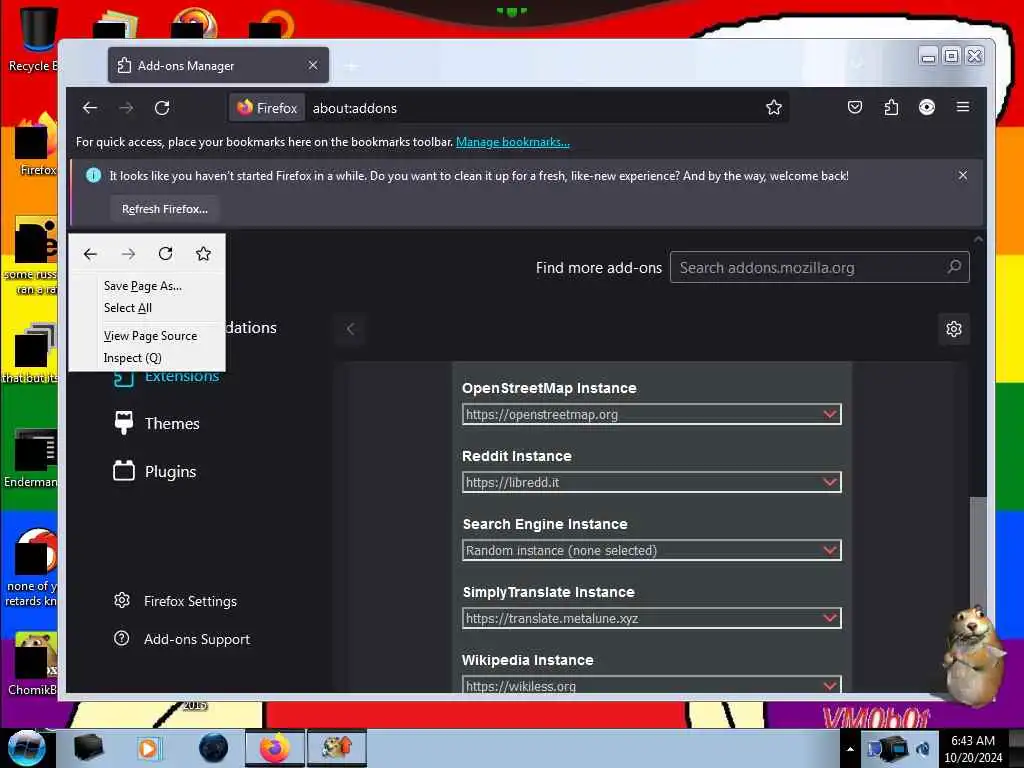Close the Add-ons Manager tab
Viewport: 1024px width, 768px height.
tap(313, 65)
